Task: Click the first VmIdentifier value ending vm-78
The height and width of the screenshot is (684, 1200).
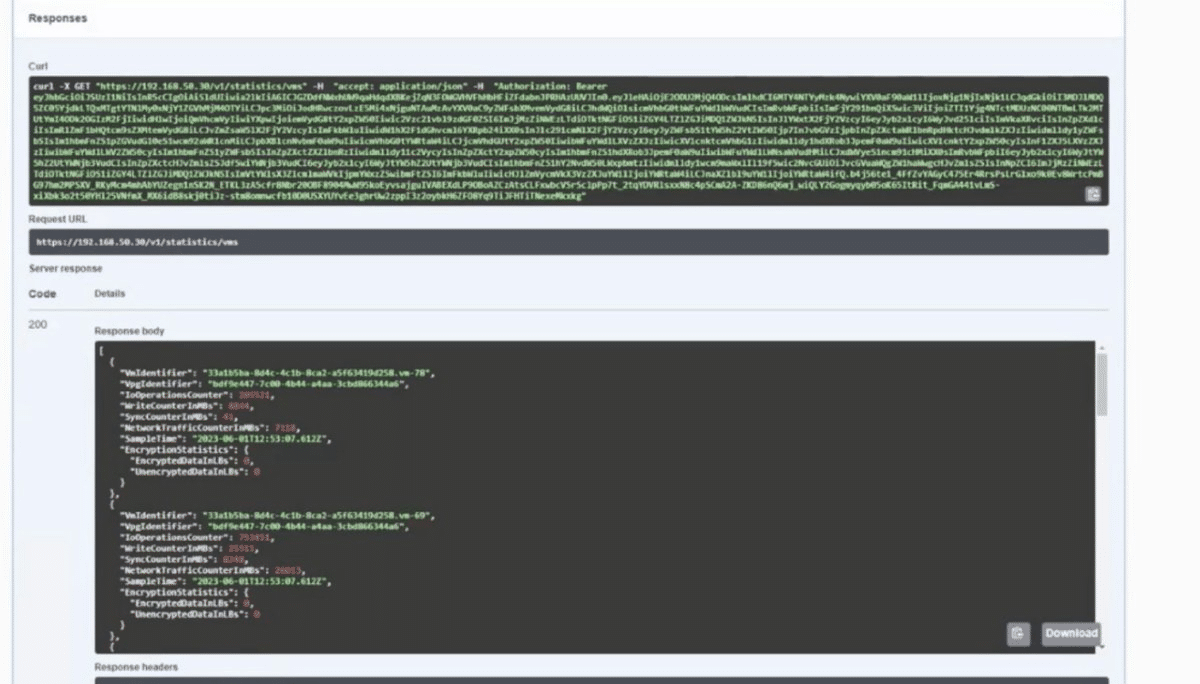Action: [x=316, y=372]
